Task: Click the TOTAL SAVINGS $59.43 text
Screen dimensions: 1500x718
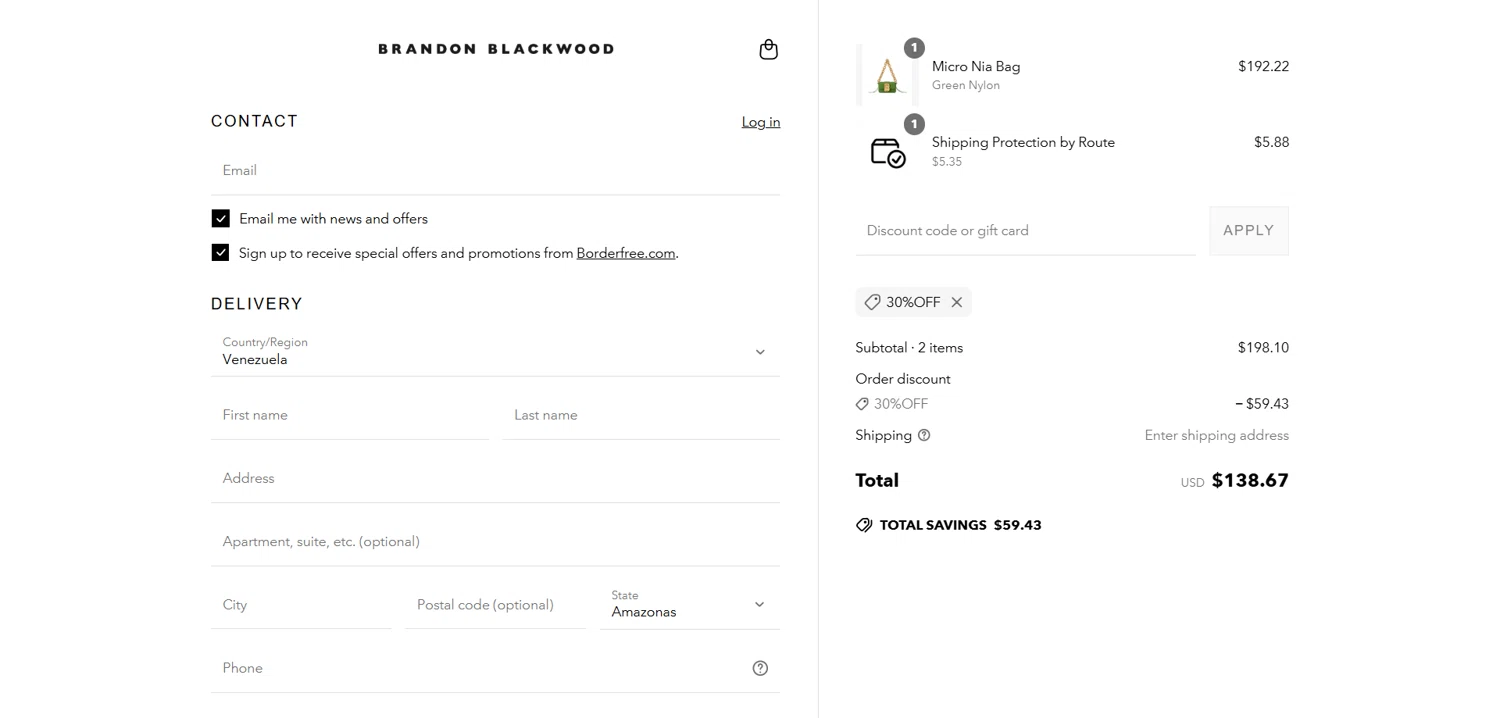Action: (960, 525)
